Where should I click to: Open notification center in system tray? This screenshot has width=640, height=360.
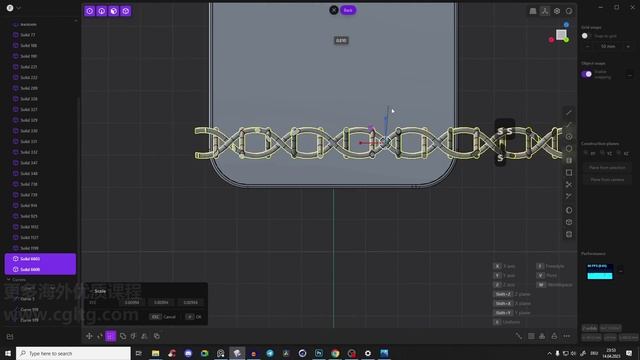click(629, 353)
